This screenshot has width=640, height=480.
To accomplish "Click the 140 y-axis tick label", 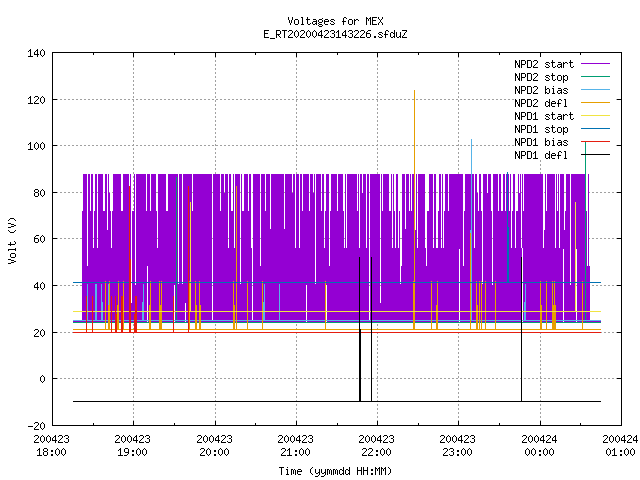I will 36,53.
